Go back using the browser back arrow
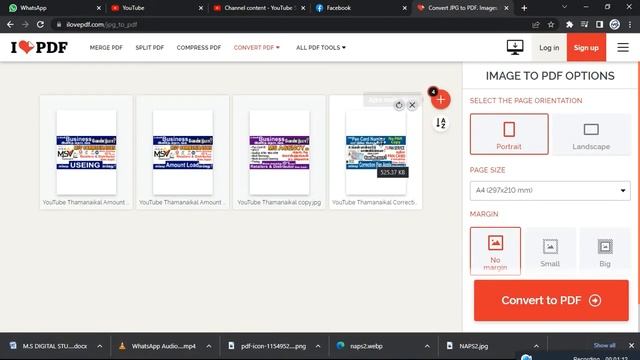This screenshot has height=360, width=640. 10,24
